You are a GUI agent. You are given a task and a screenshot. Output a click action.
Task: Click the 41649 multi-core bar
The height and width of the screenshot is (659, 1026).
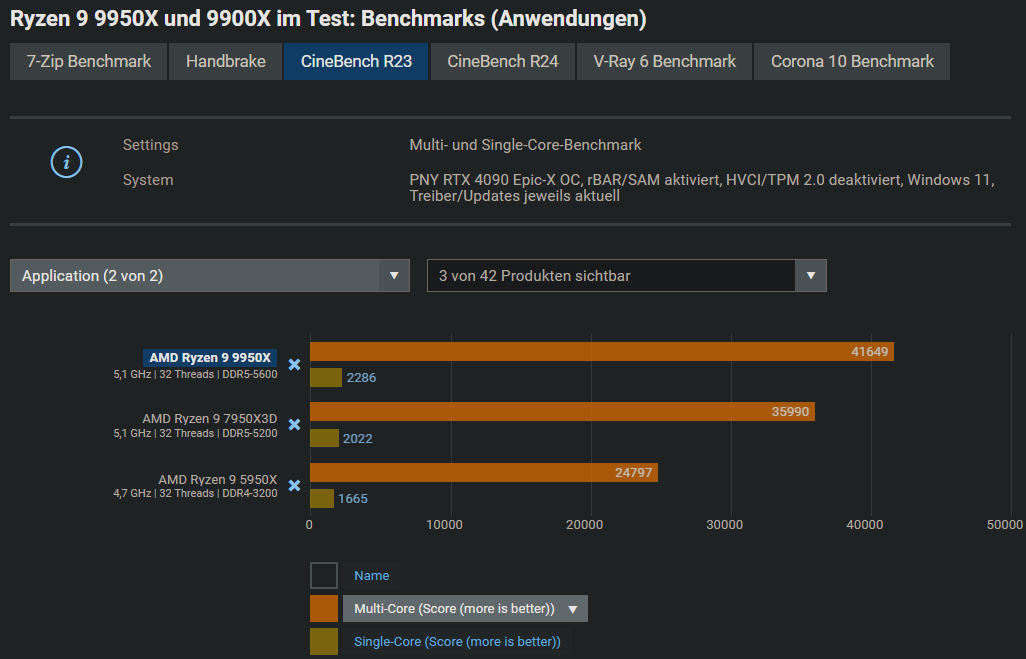click(x=601, y=351)
